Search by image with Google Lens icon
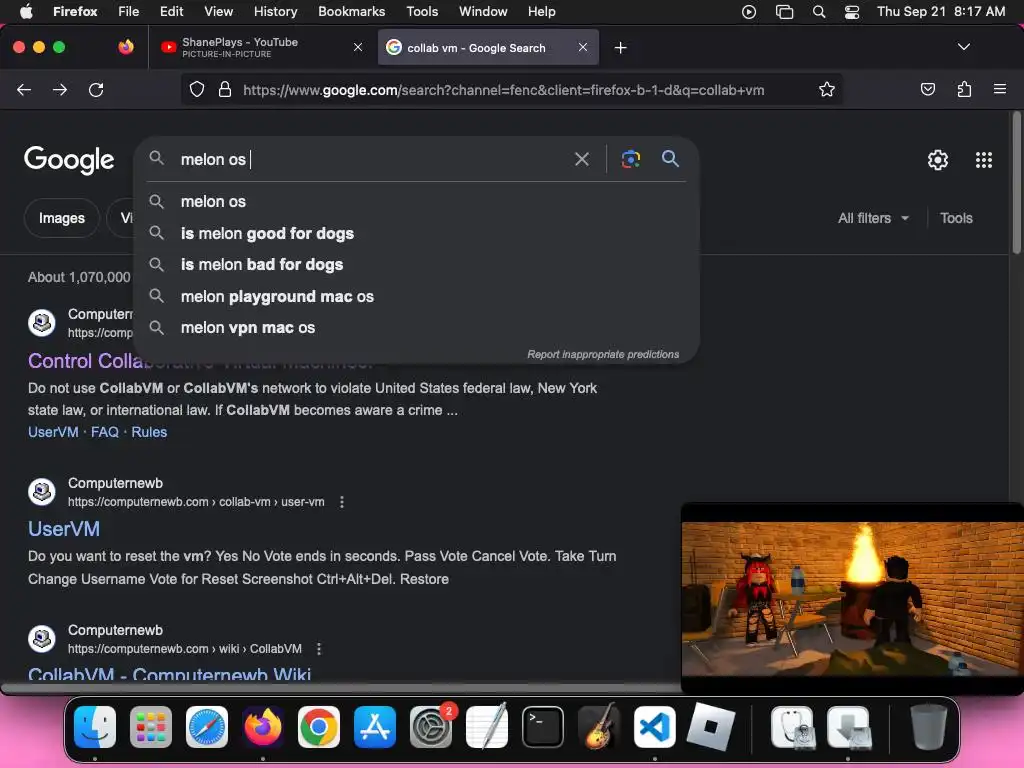 pyautogui.click(x=630, y=159)
